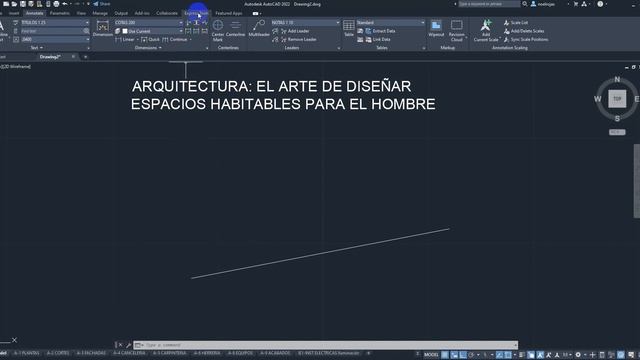Toggle grid display in status bar
Viewport: 640px width, 360px height.
(445, 355)
